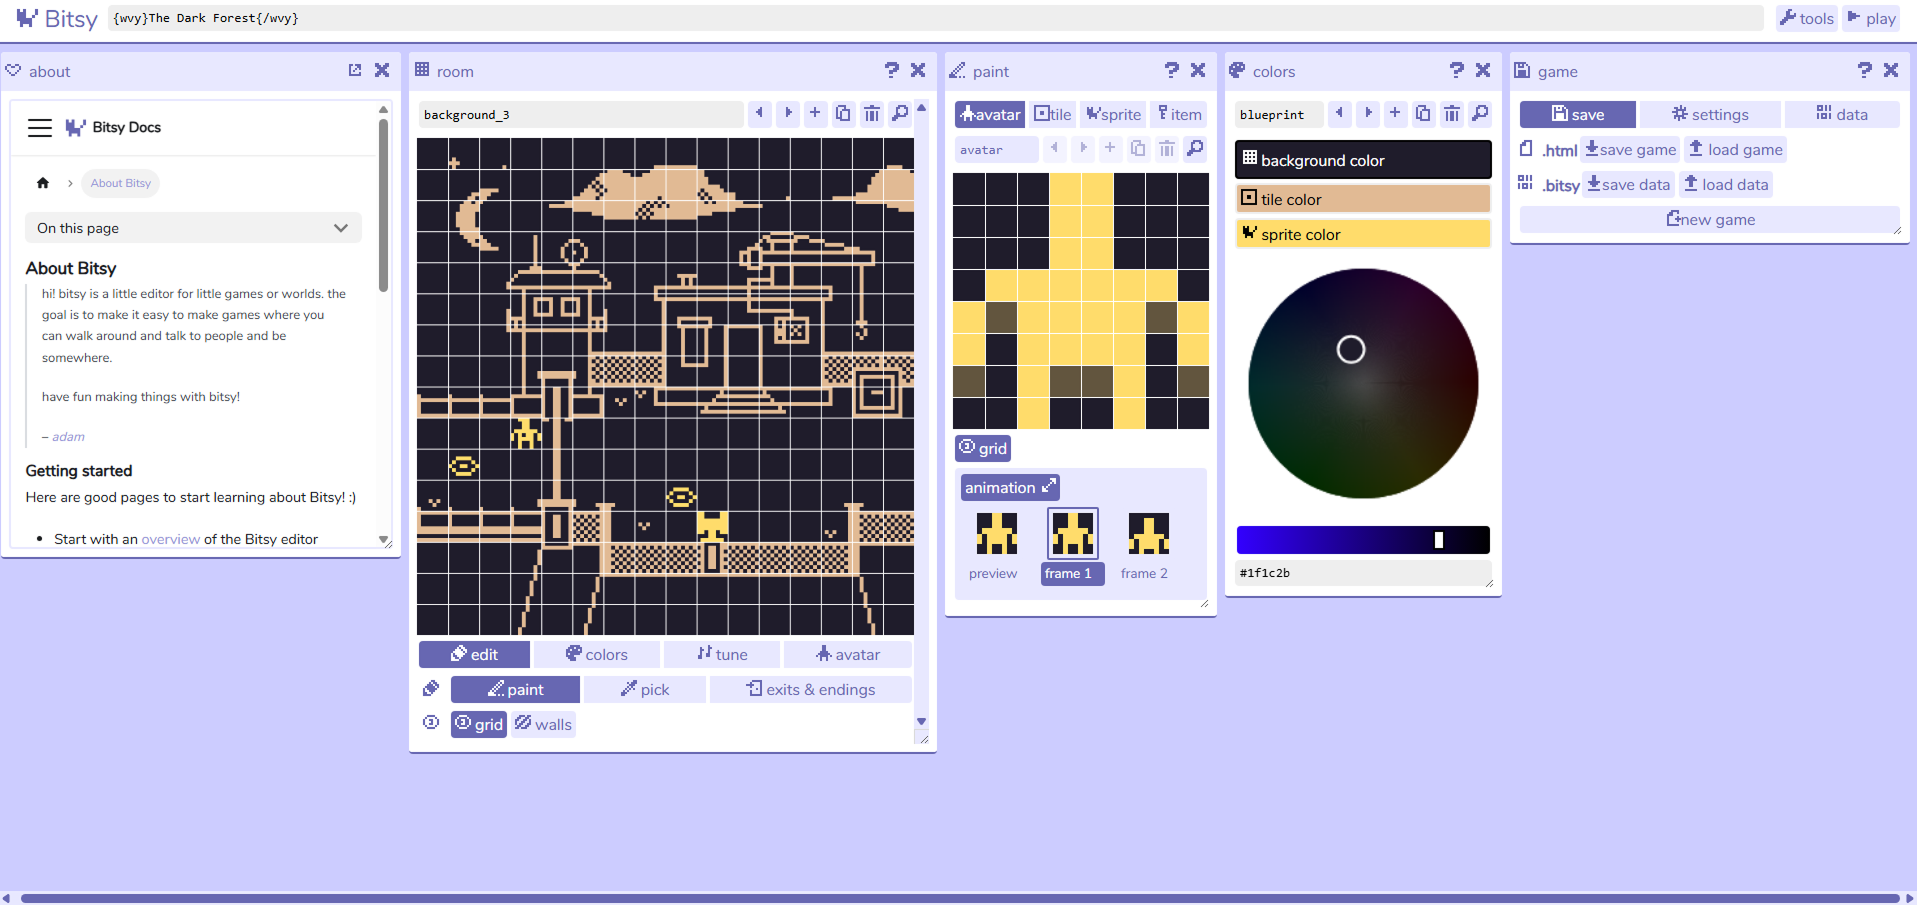
Task: Open overview link in Bitsy docs
Action: (x=171, y=539)
